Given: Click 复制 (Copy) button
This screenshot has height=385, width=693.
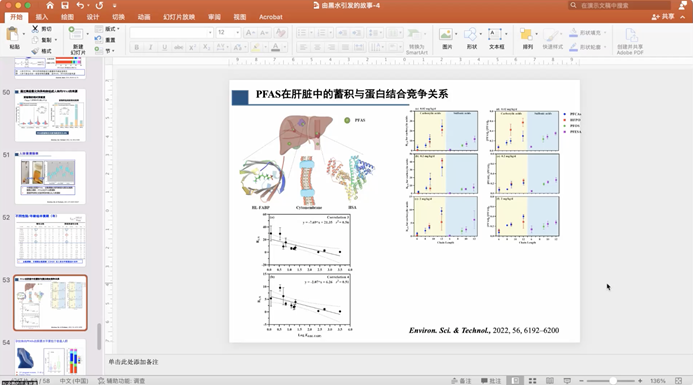Looking at the screenshot, I should pyautogui.click(x=43, y=40).
